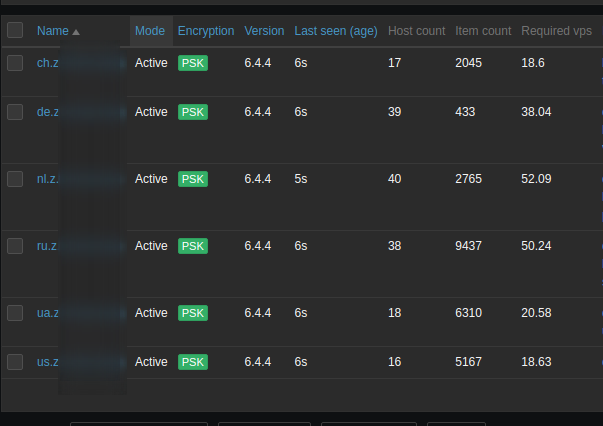Check the box for de.z proxy row
This screenshot has height=426, width=603.
pos(15,112)
